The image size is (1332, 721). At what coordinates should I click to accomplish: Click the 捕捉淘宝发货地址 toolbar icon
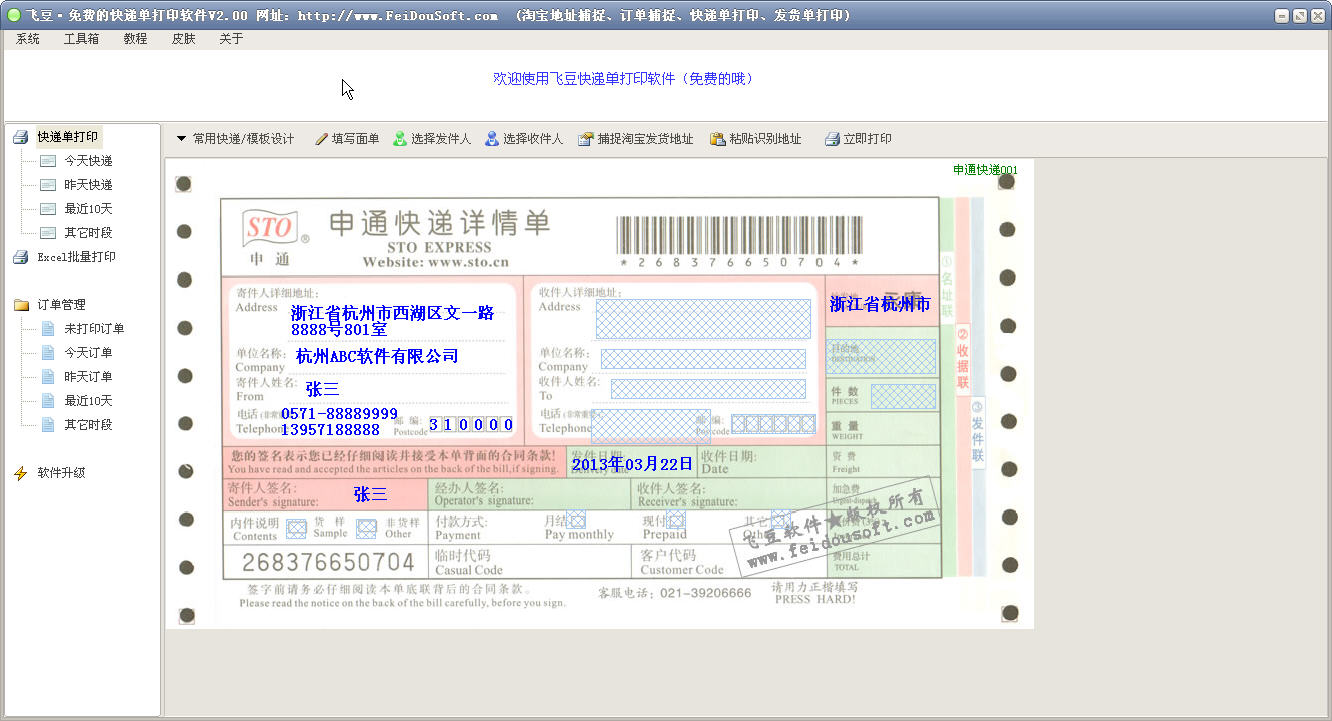[586, 139]
